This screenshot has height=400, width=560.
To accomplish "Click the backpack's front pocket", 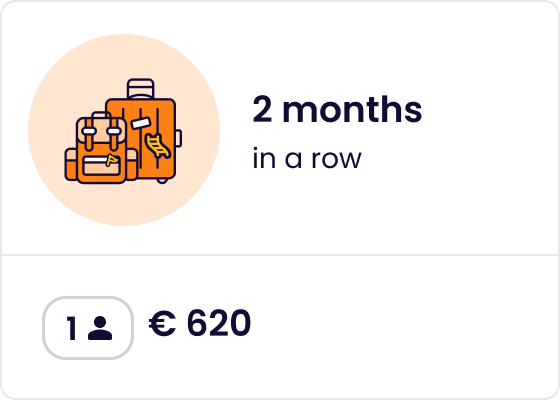I will pos(101,165).
